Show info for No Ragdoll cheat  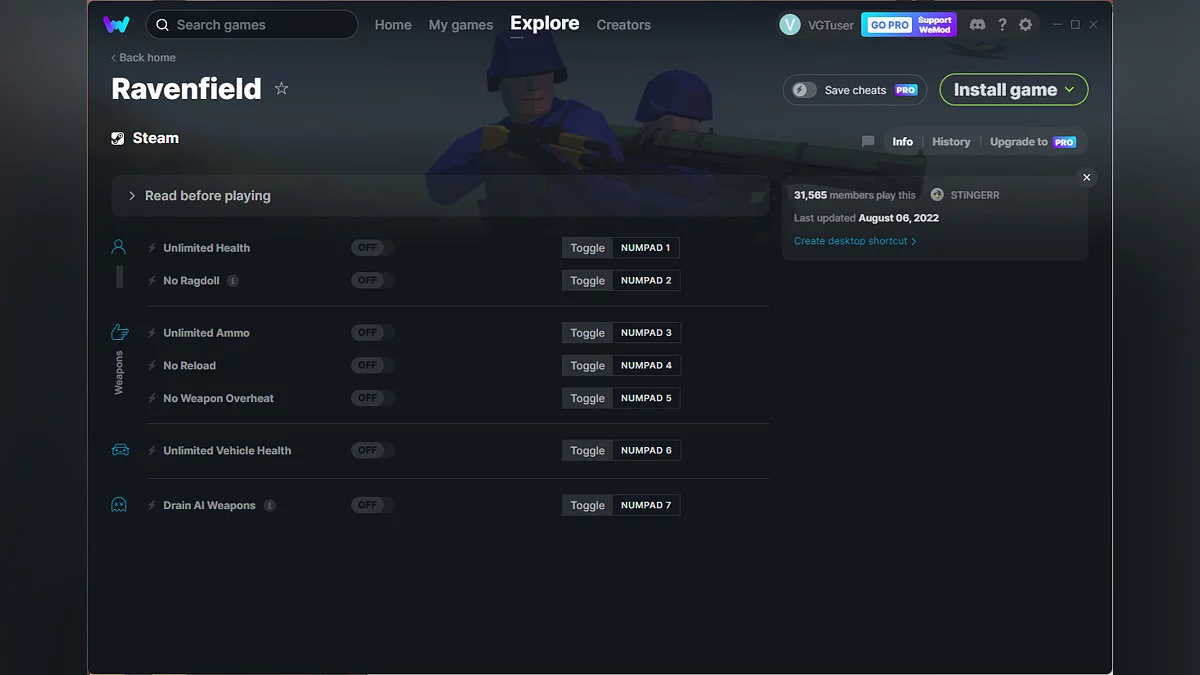[233, 281]
